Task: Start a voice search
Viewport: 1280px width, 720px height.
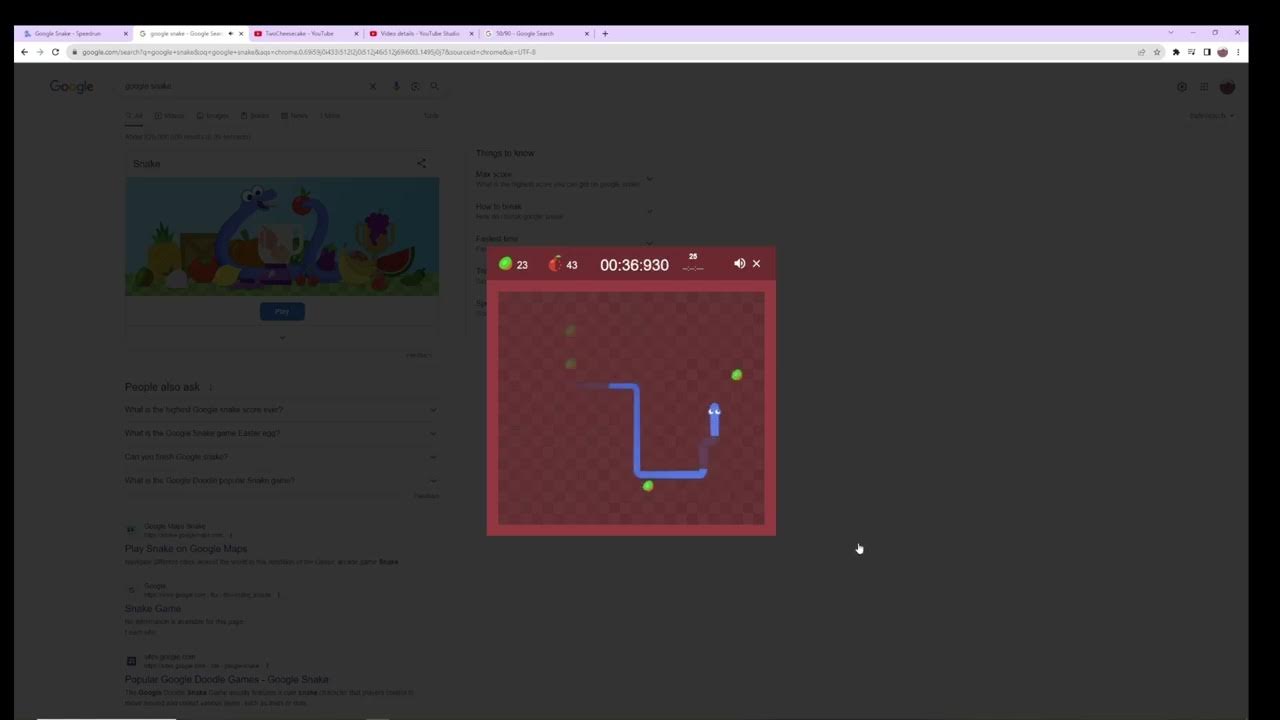Action: [396, 87]
